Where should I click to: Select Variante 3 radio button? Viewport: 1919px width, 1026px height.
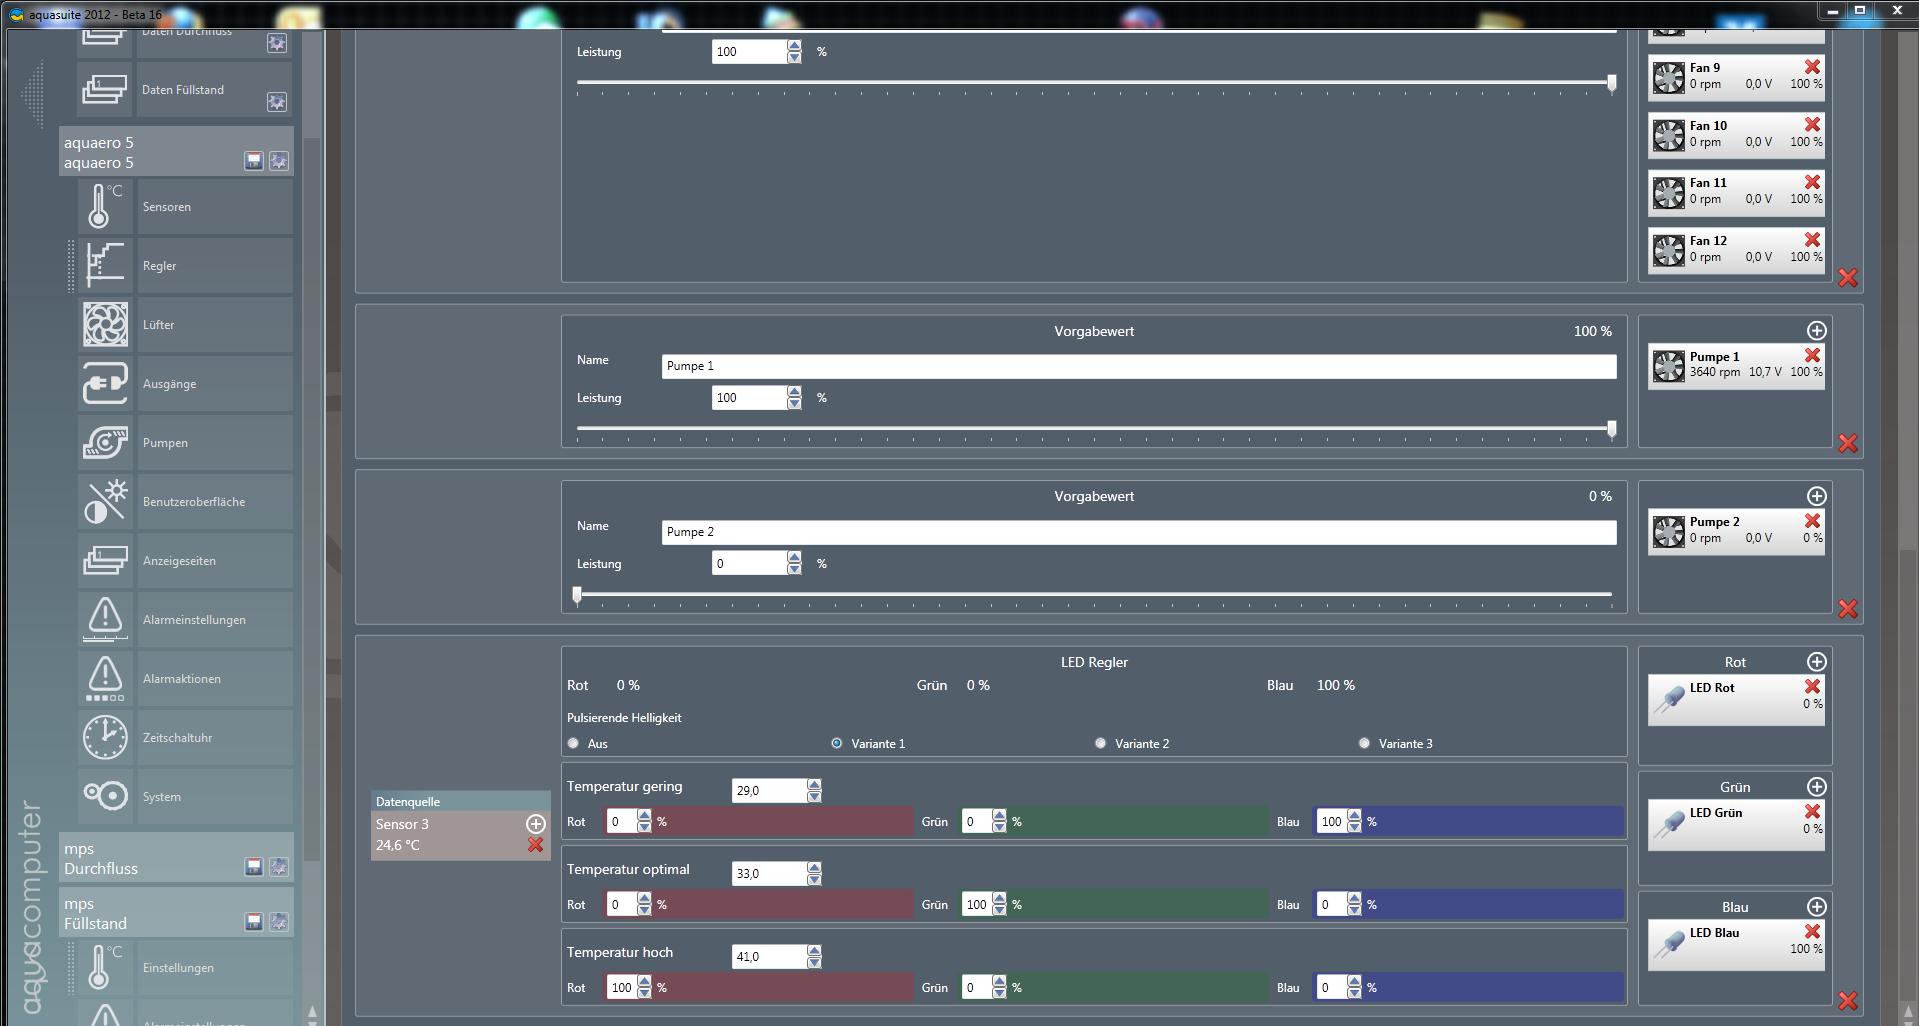point(1364,744)
